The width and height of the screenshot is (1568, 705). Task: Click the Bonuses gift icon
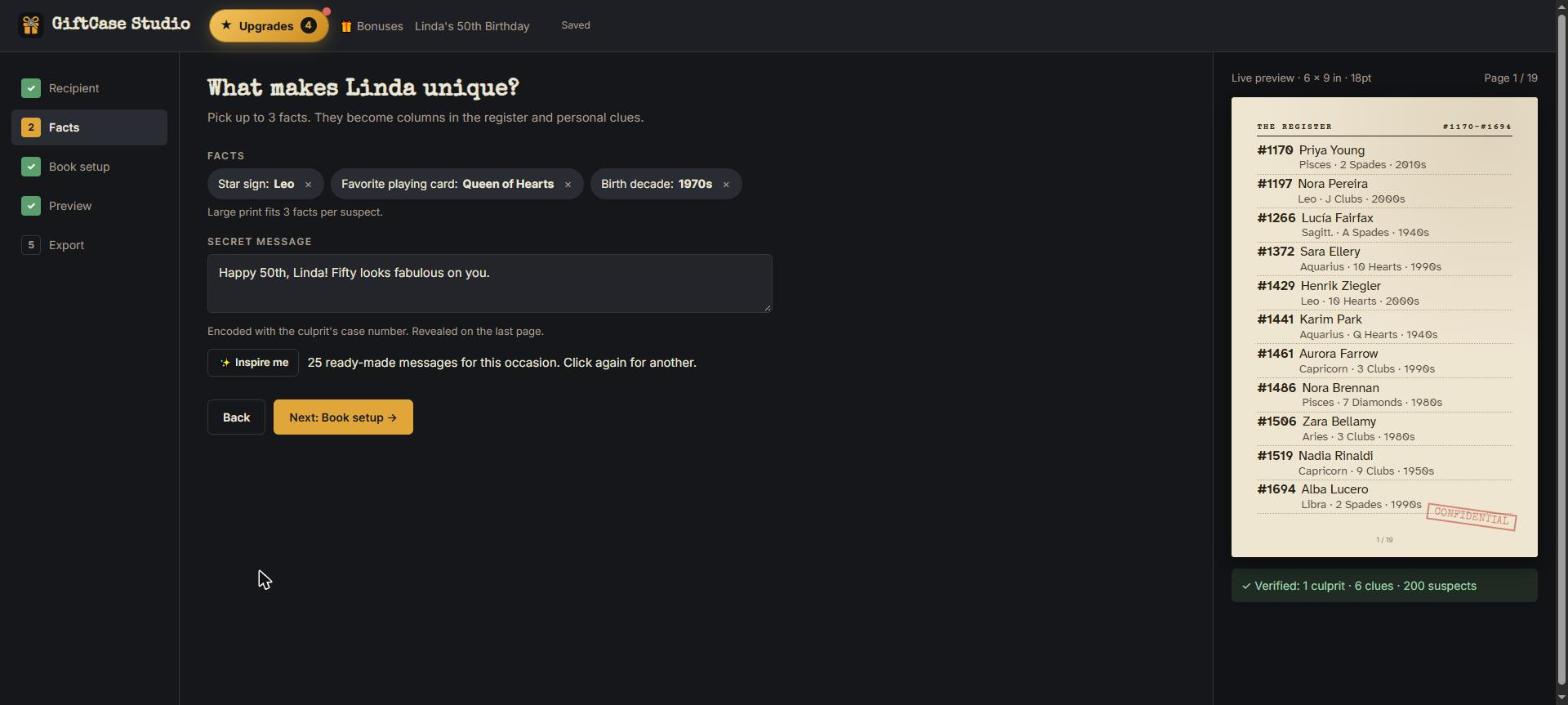pyautogui.click(x=346, y=26)
